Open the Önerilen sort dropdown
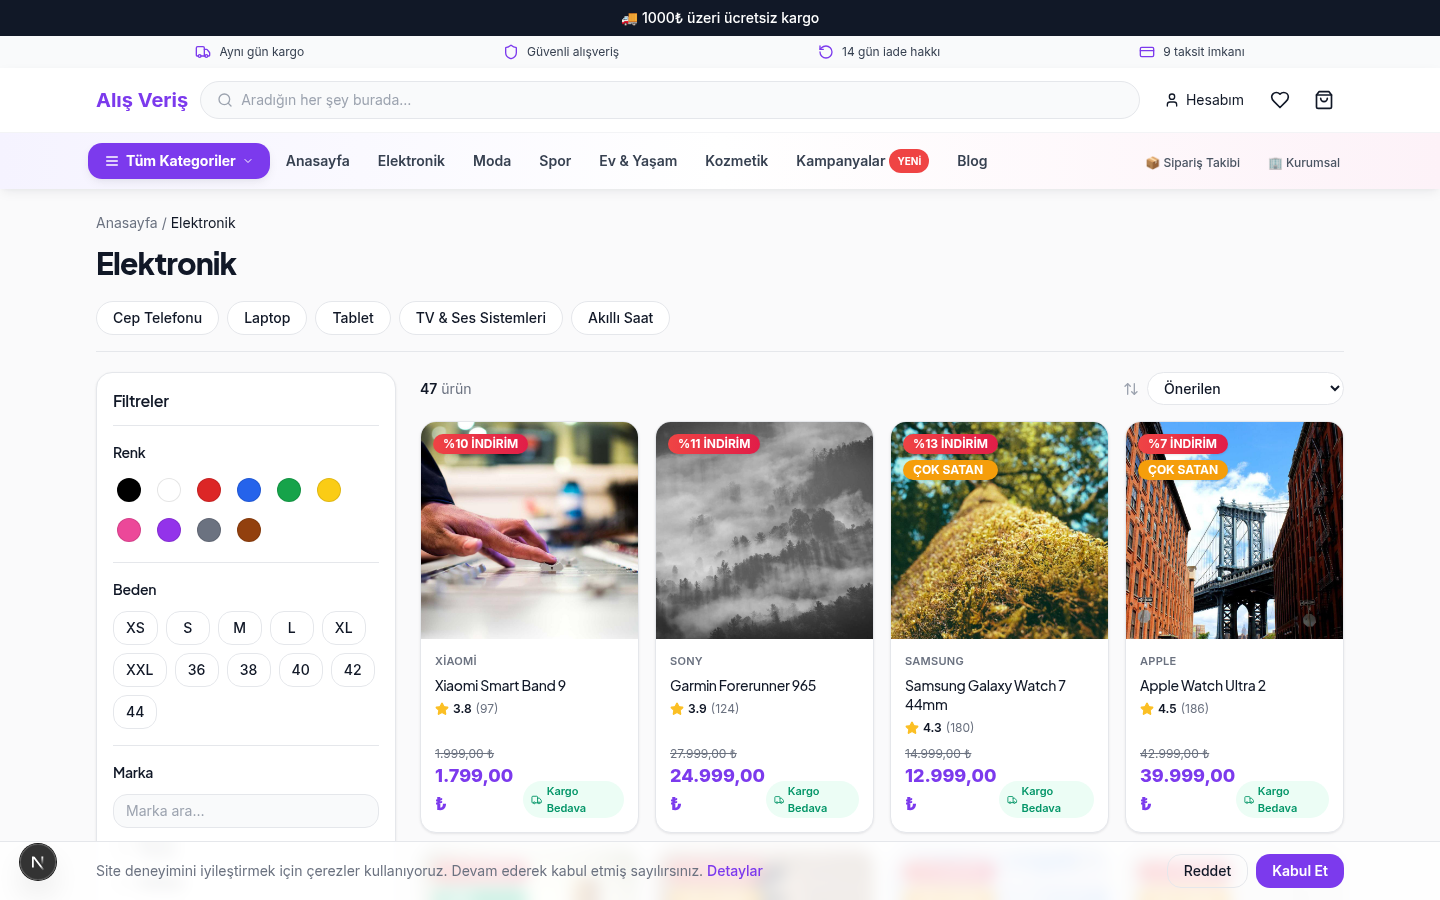The image size is (1440, 900). [1246, 389]
